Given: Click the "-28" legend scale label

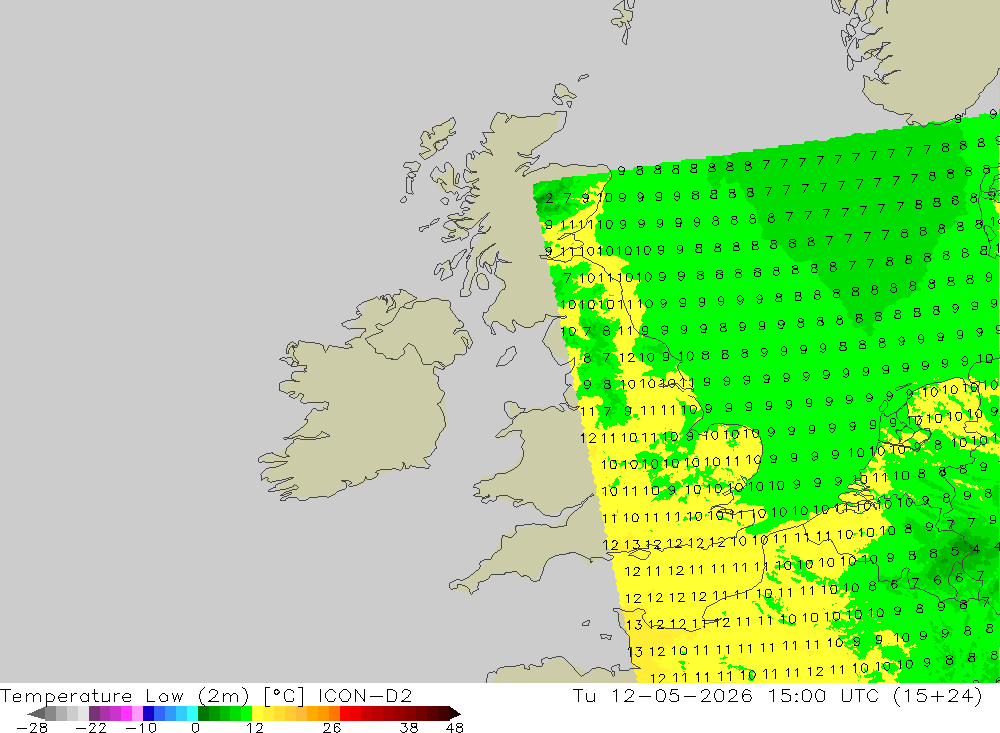Looking at the screenshot, I should coord(32,728).
